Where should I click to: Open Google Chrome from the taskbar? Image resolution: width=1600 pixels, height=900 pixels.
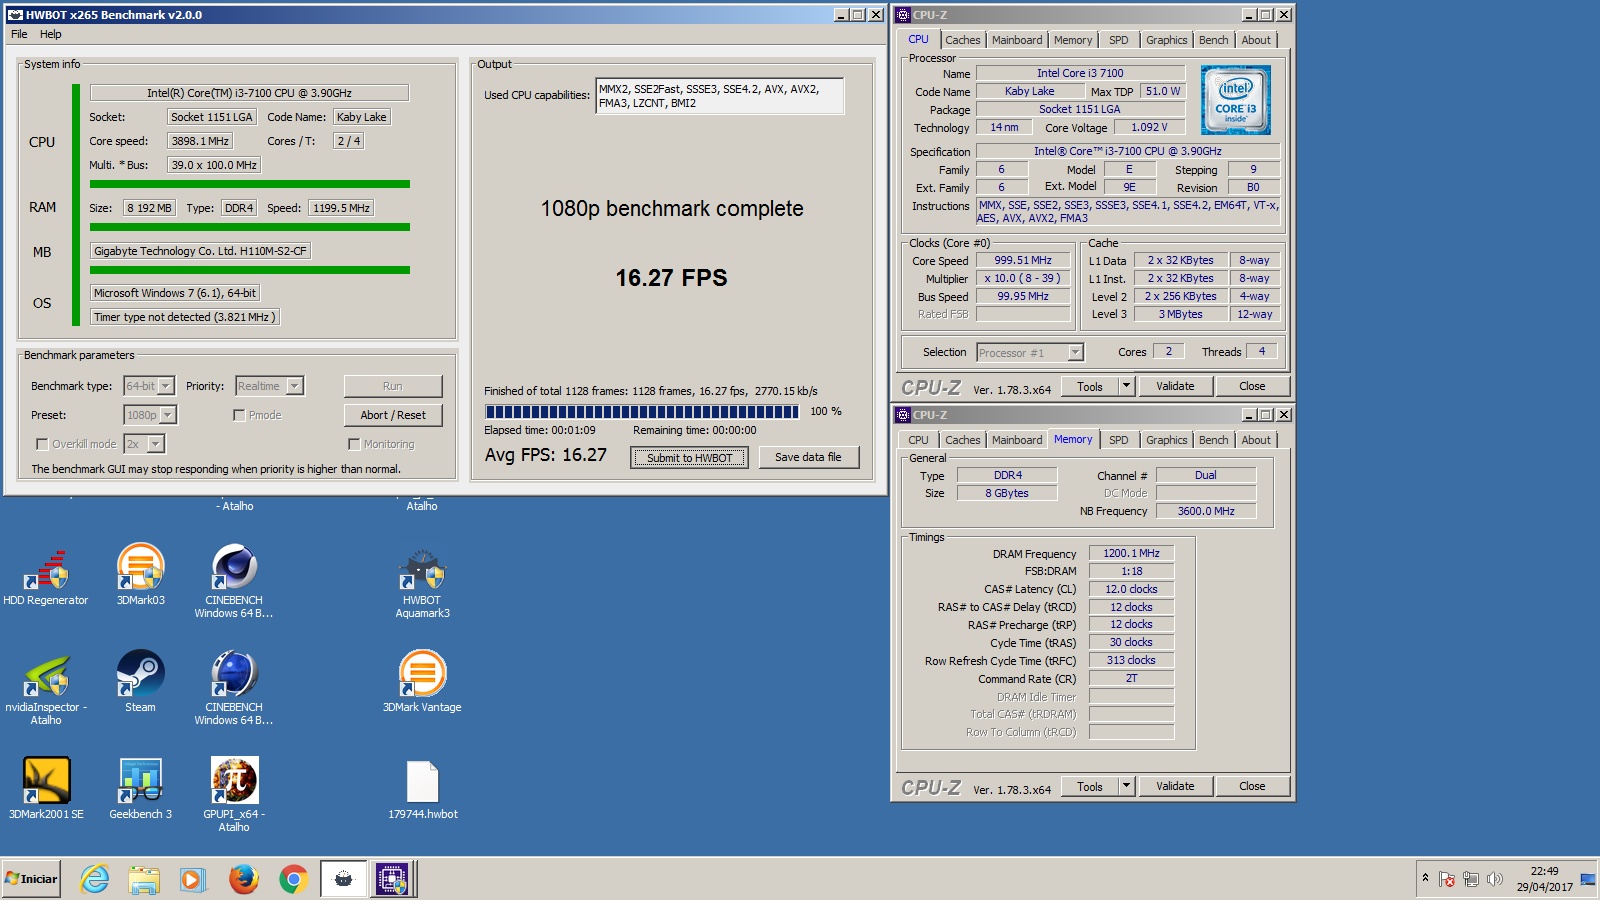coord(293,879)
